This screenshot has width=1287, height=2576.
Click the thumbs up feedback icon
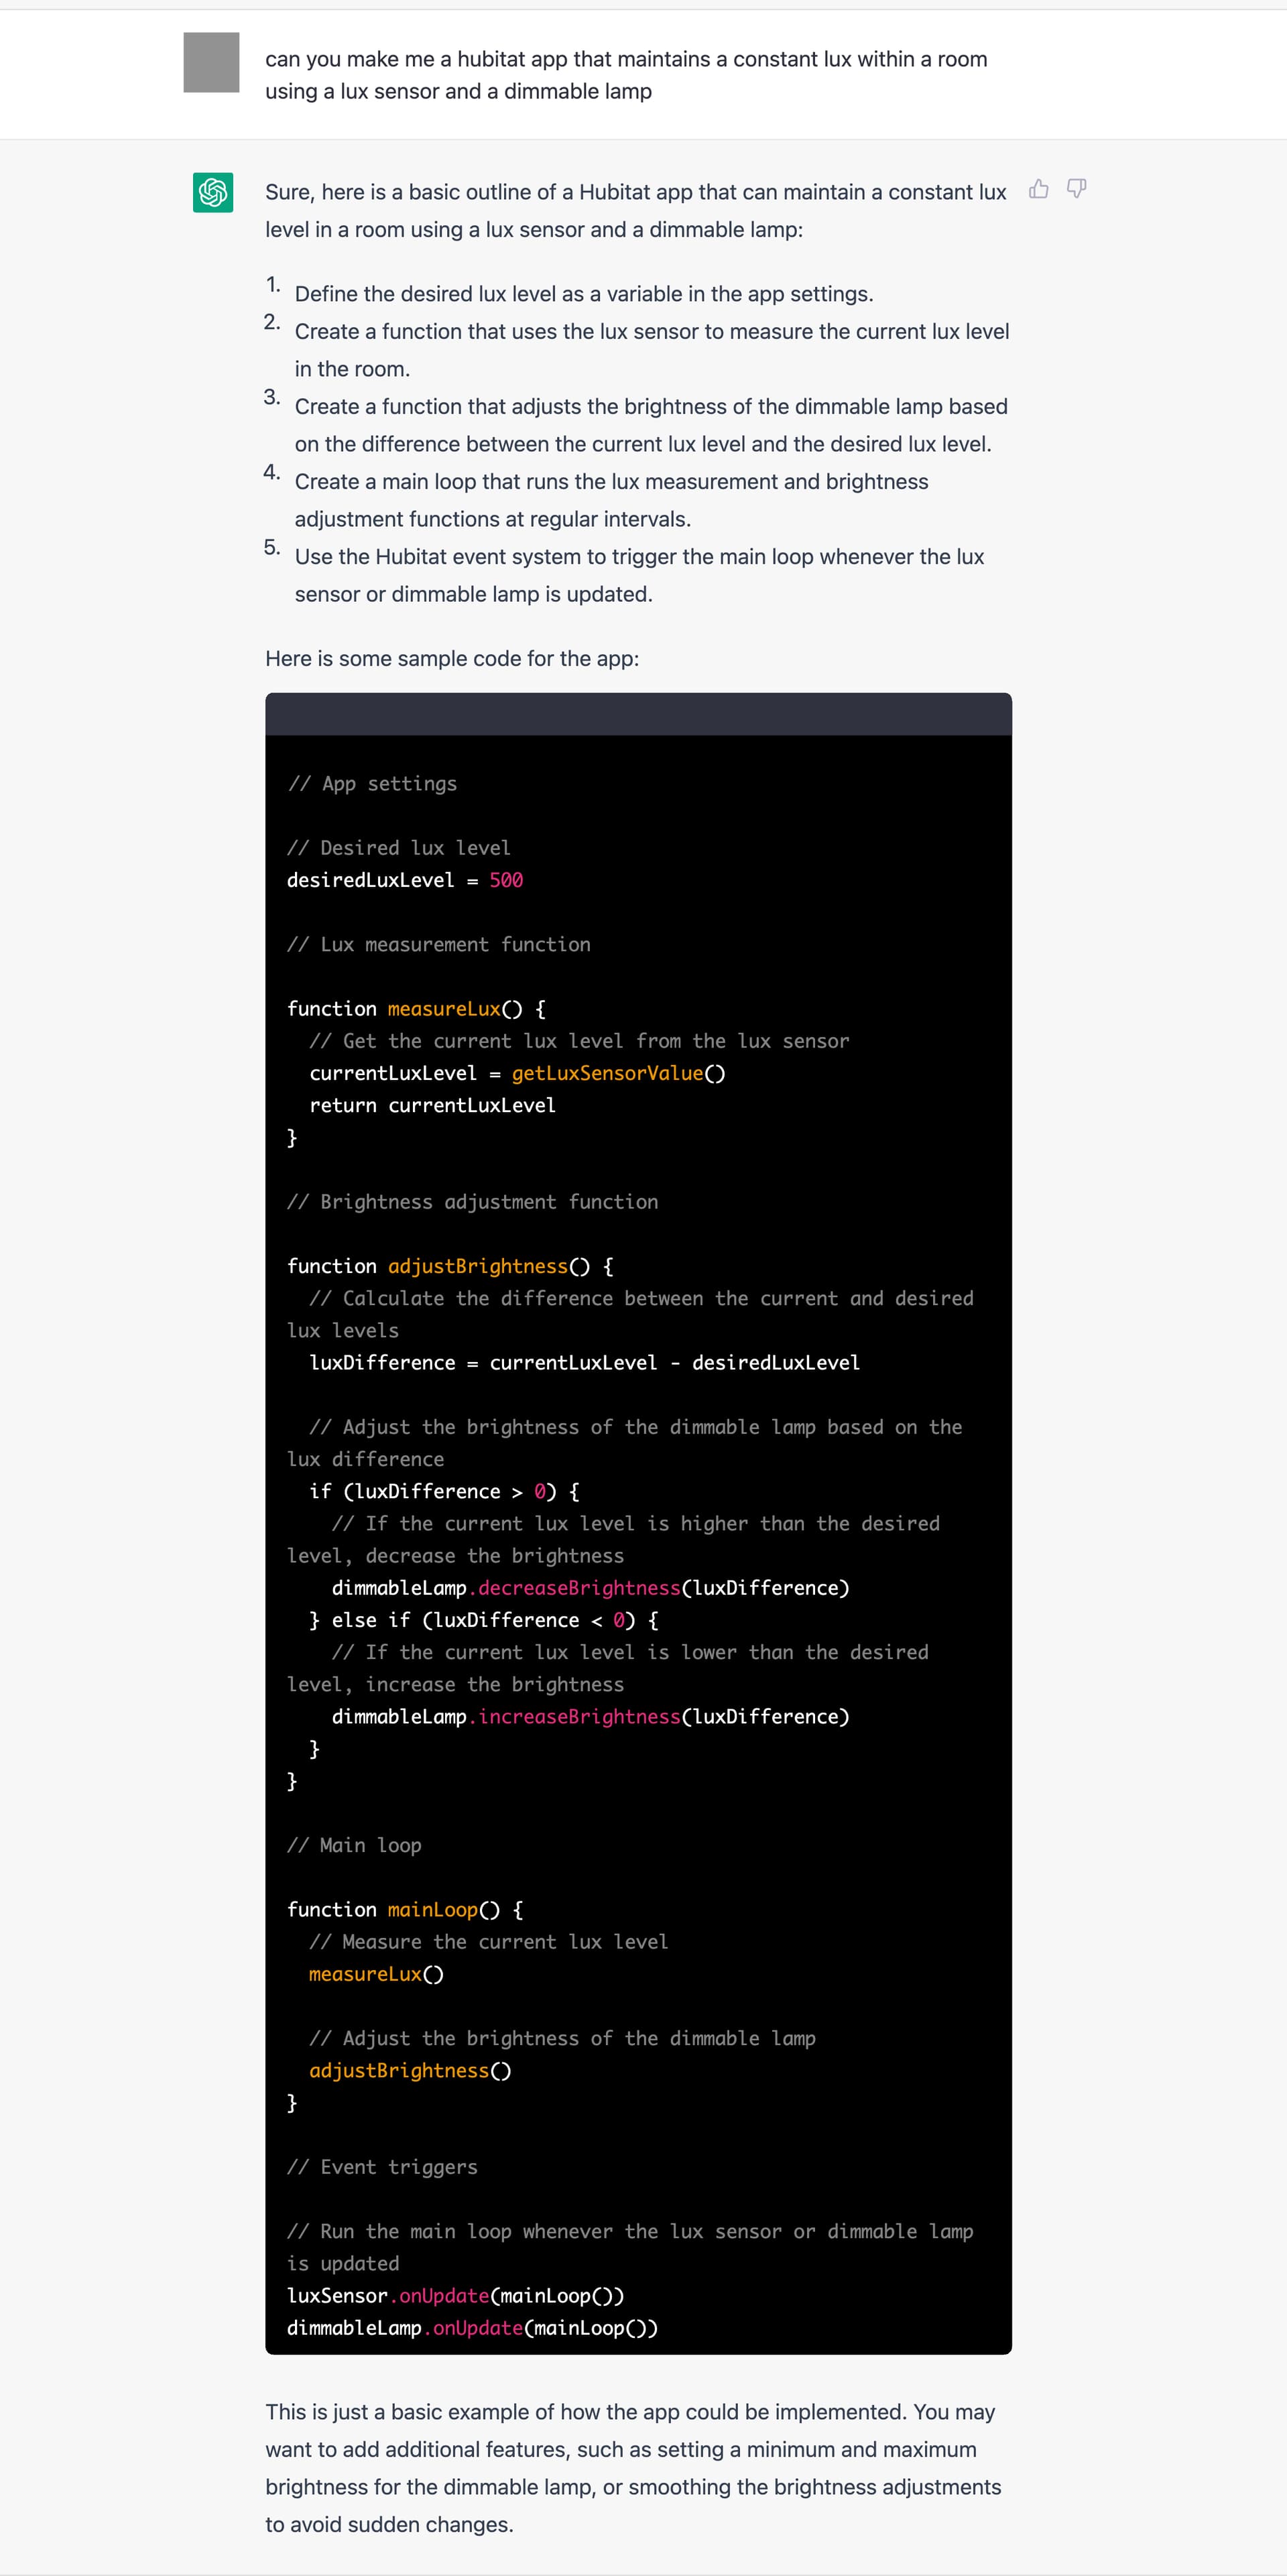coord(1038,189)
